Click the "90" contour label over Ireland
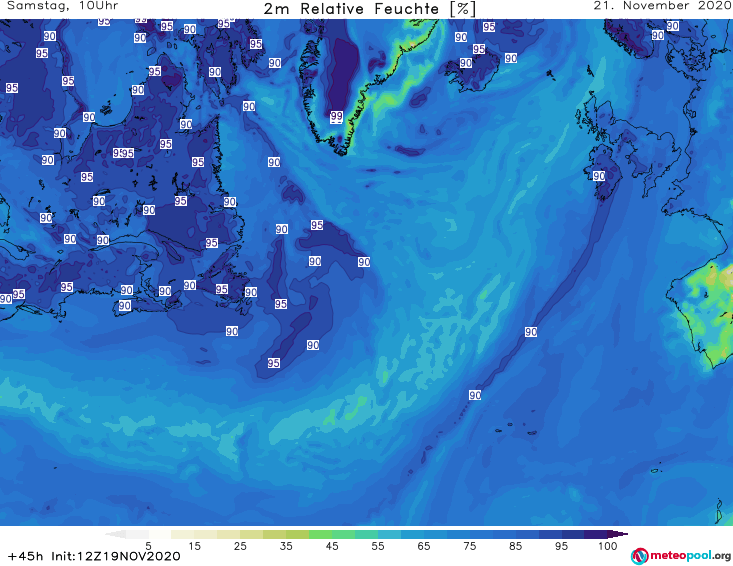This screenshot has width=733, height=566. 599,176
